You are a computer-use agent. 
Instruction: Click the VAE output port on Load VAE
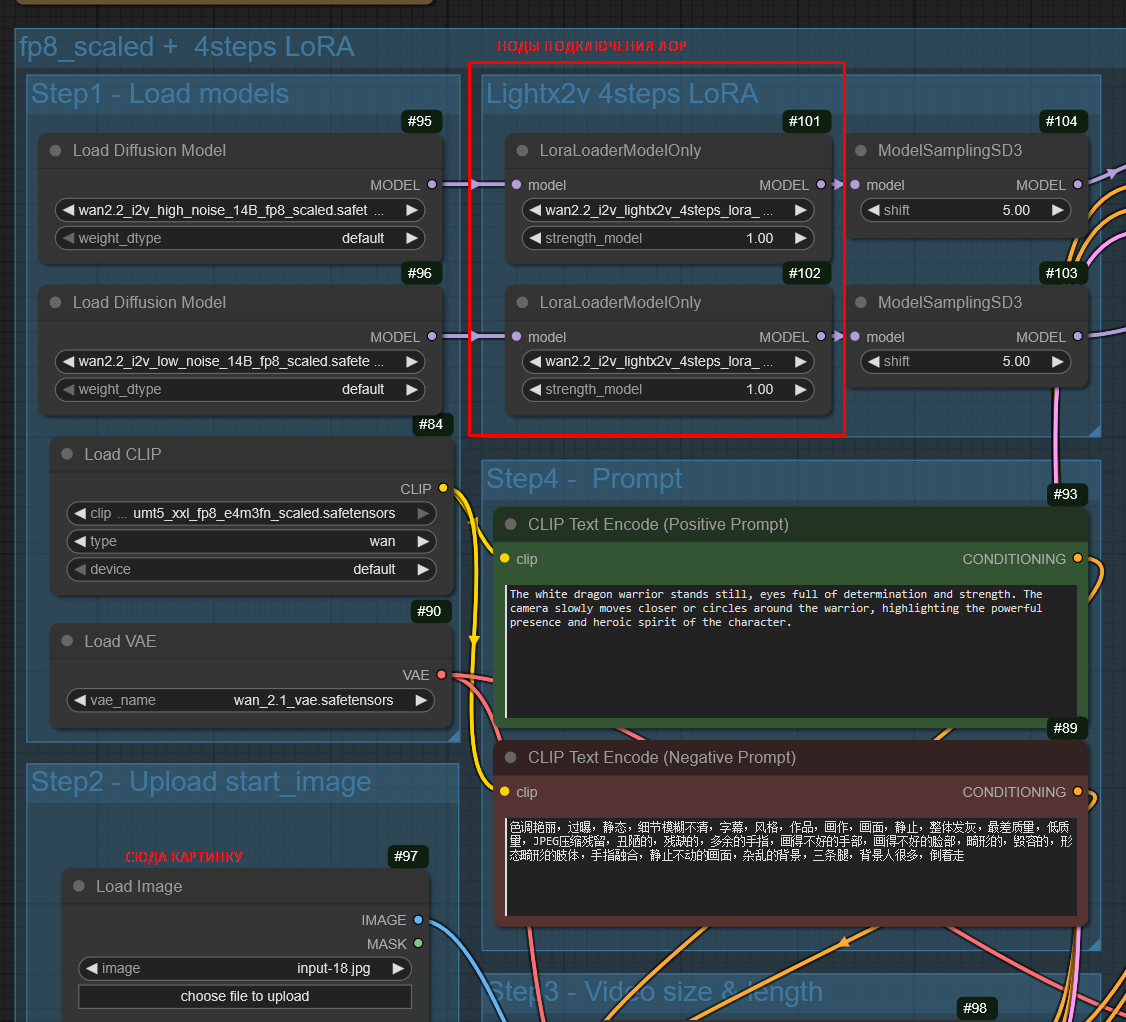click(442, 675)
